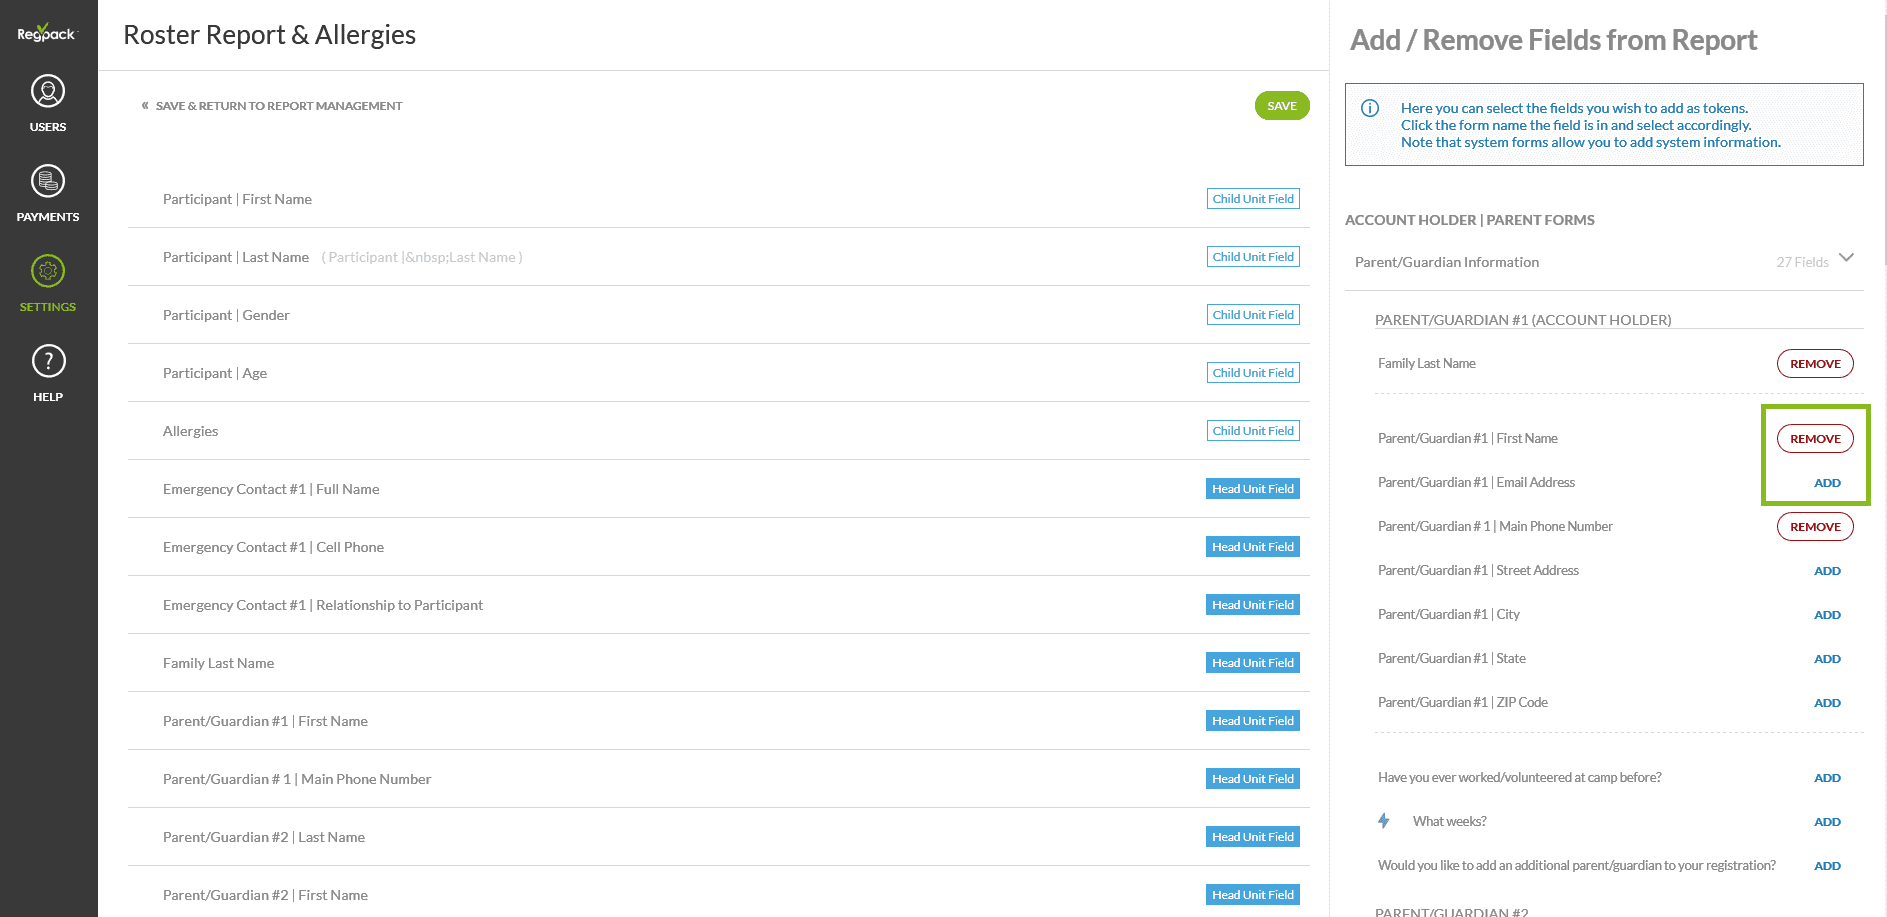The width and height of the screenshot is (1887, 917).
Task: Add Parent/Guardian #1 ZIP Code field
Action: coord(1826,703)
